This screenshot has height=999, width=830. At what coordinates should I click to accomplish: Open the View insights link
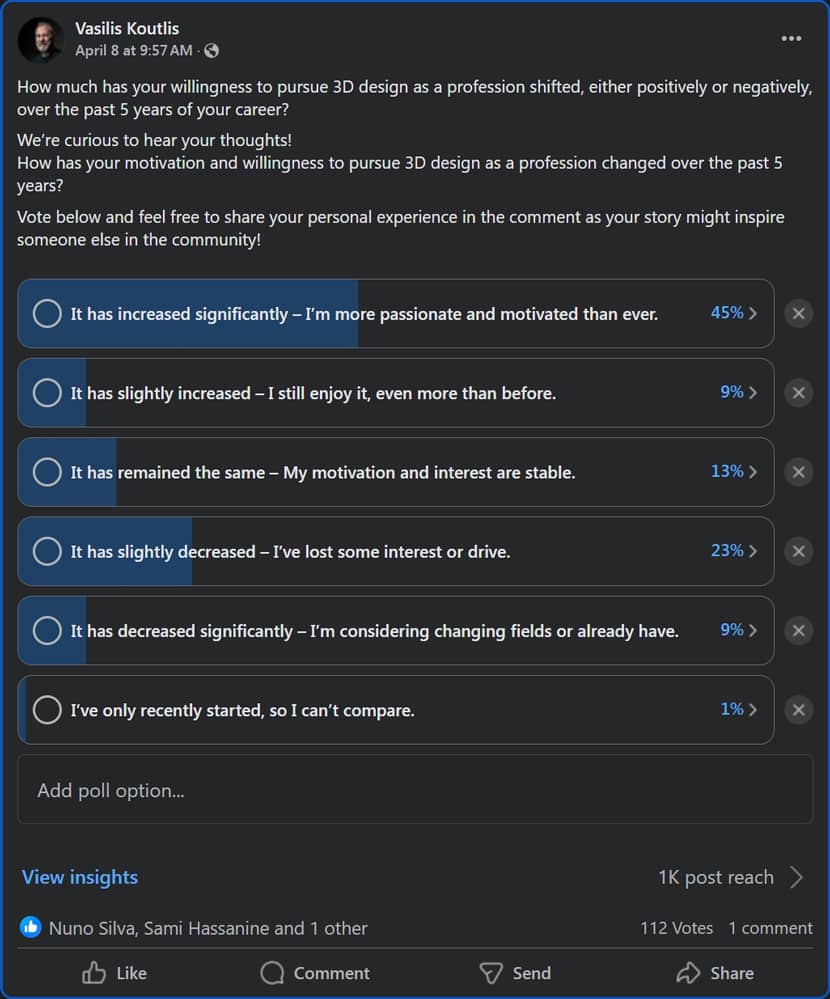tap(80, 877)
